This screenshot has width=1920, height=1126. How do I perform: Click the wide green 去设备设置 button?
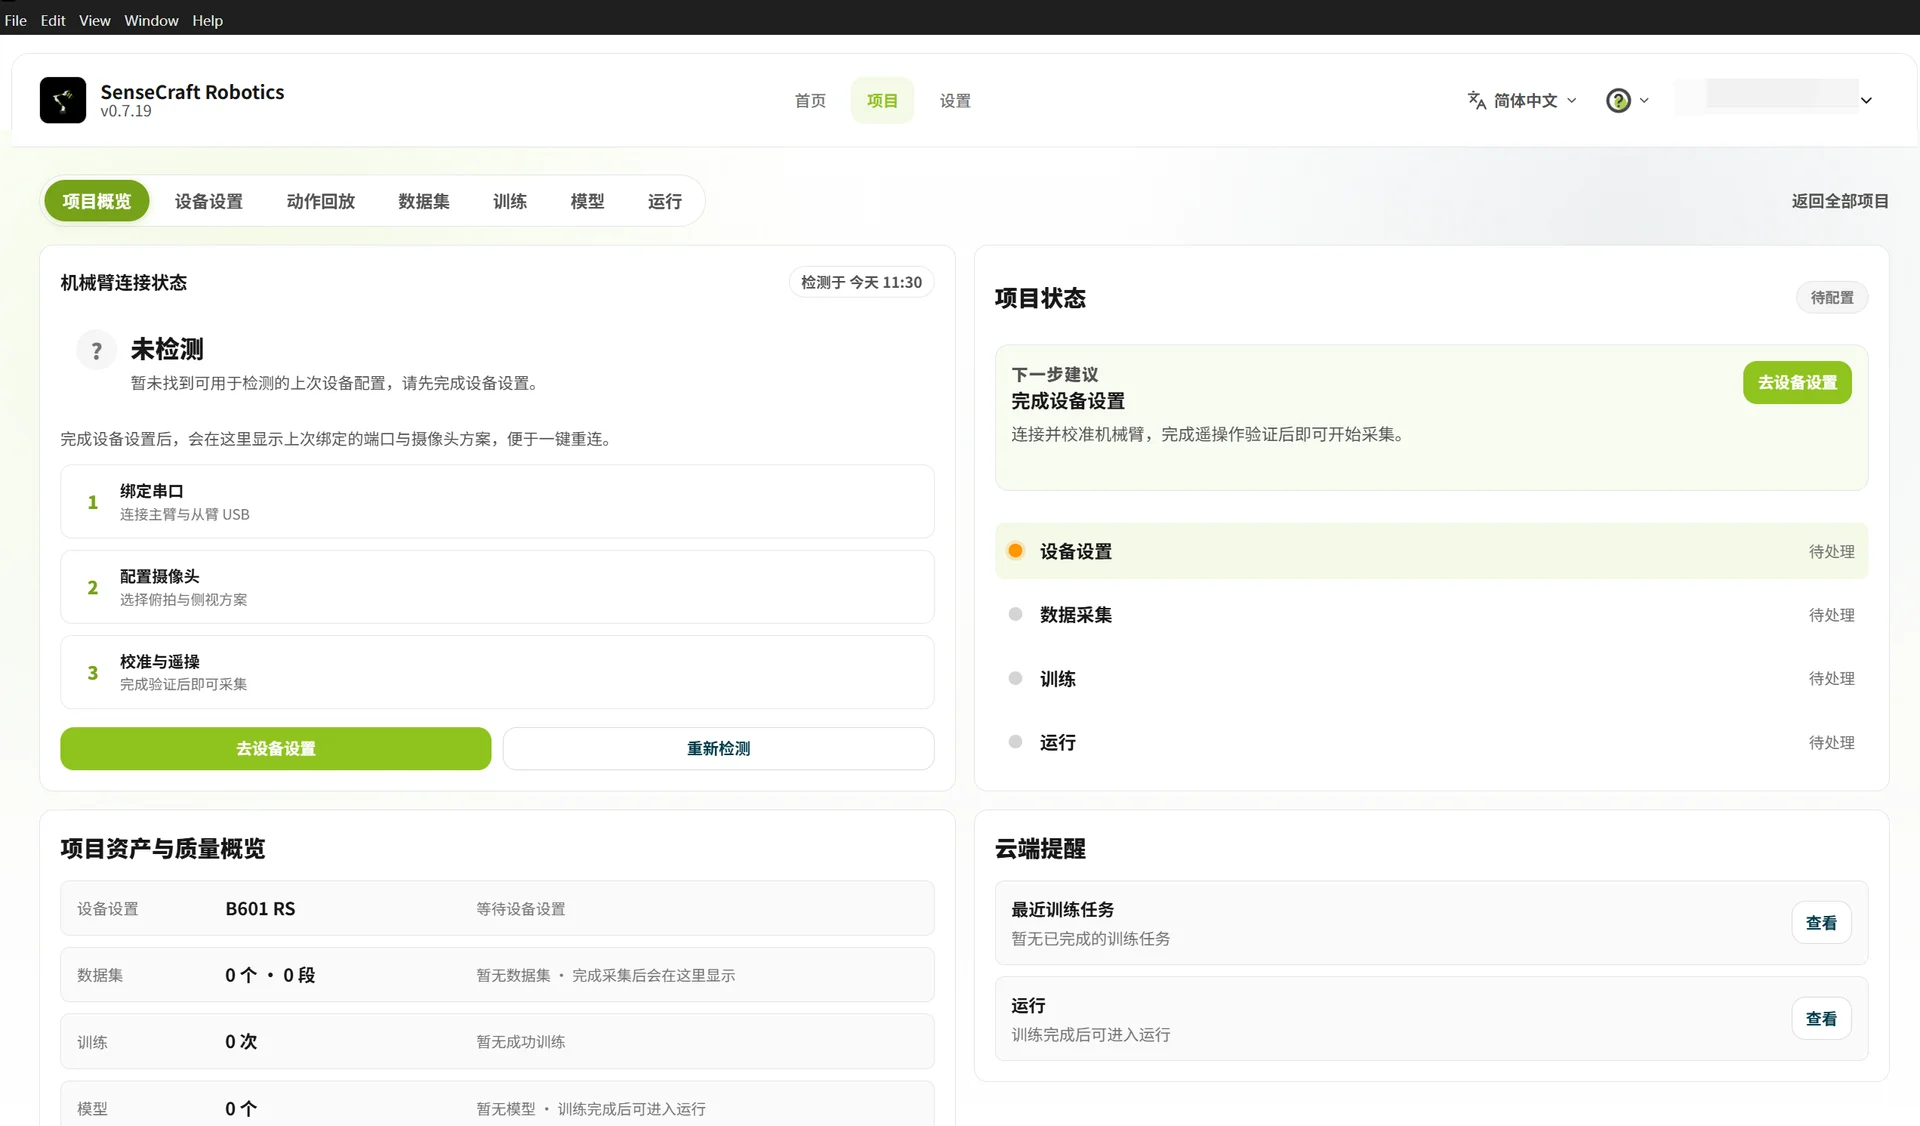pyautogui.click(x=275, y=748)
